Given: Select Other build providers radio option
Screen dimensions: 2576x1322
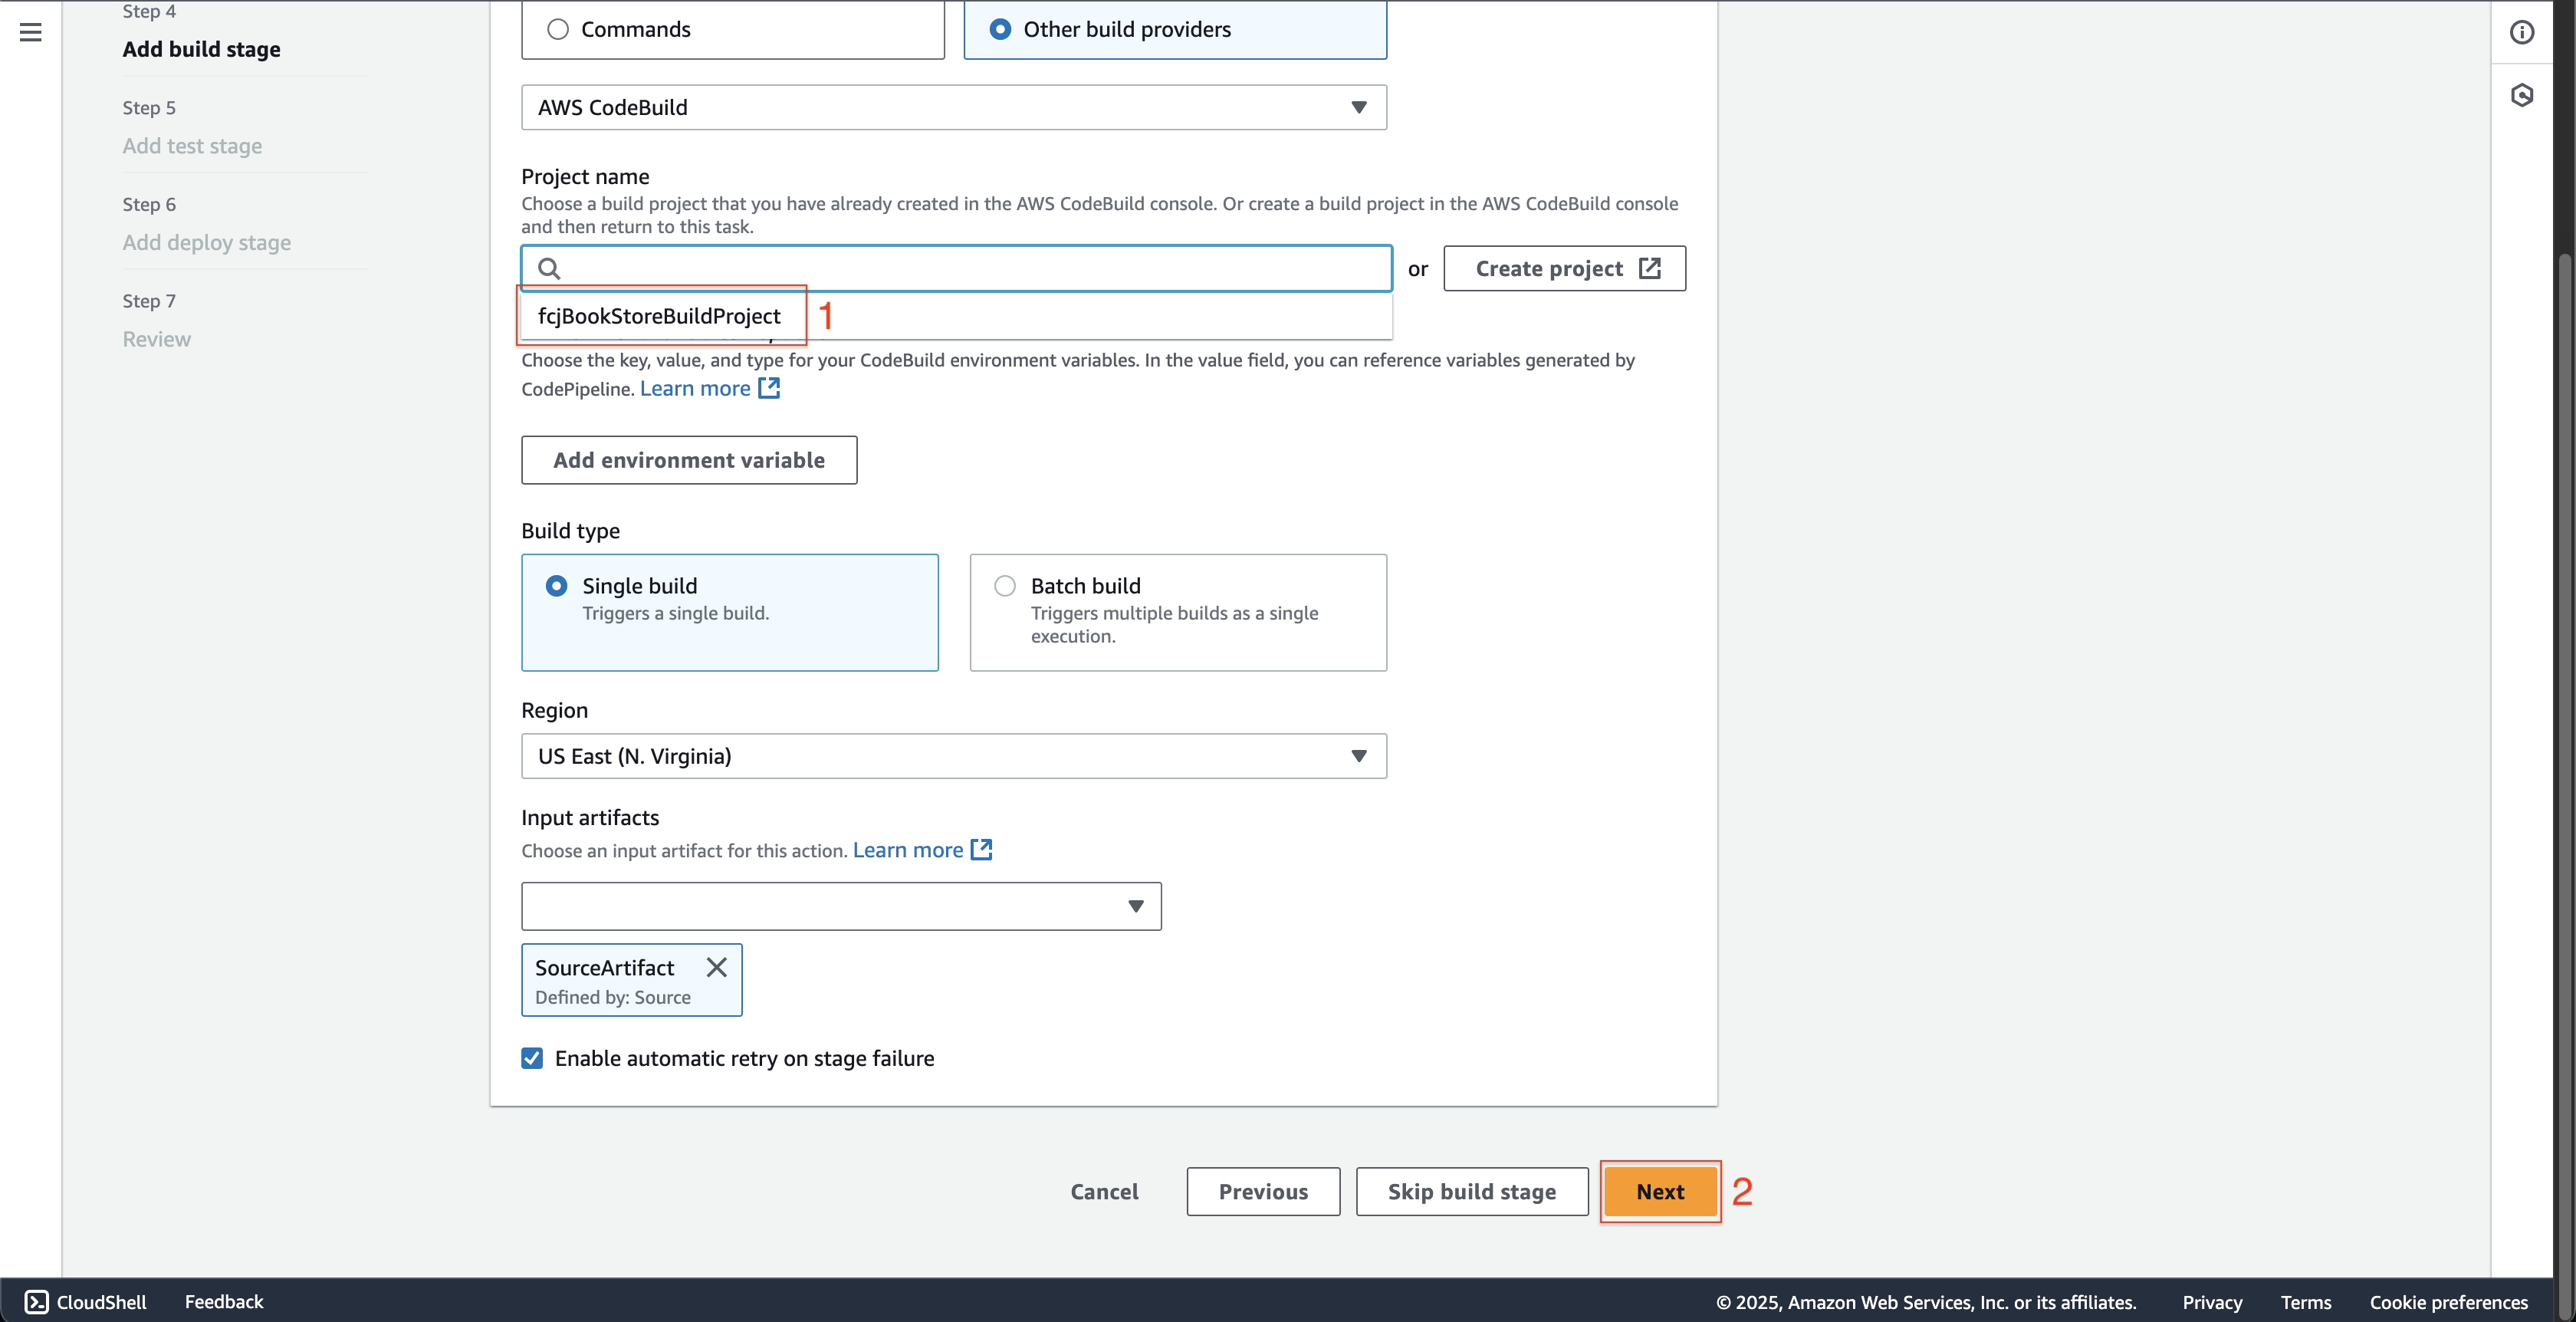Looking at the screenshot, I should pyautogui.click(x=1000, y=29).
